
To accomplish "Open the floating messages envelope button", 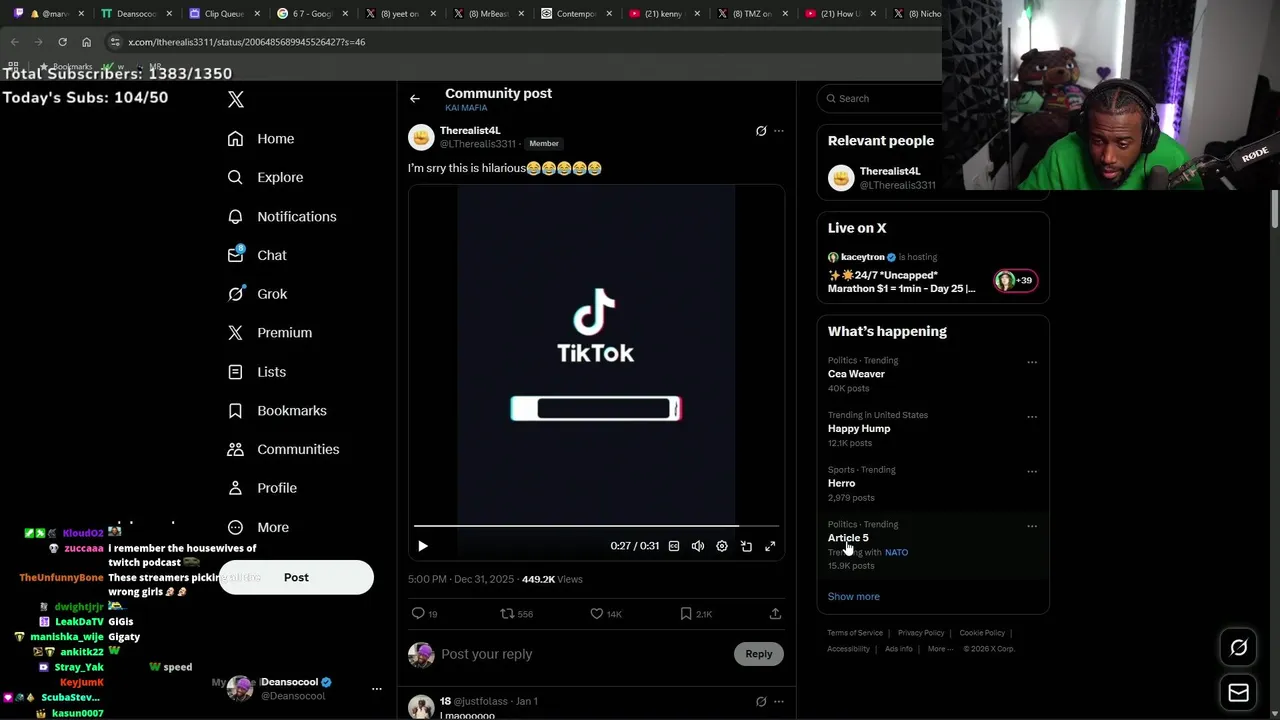I will coord(1238,692).
